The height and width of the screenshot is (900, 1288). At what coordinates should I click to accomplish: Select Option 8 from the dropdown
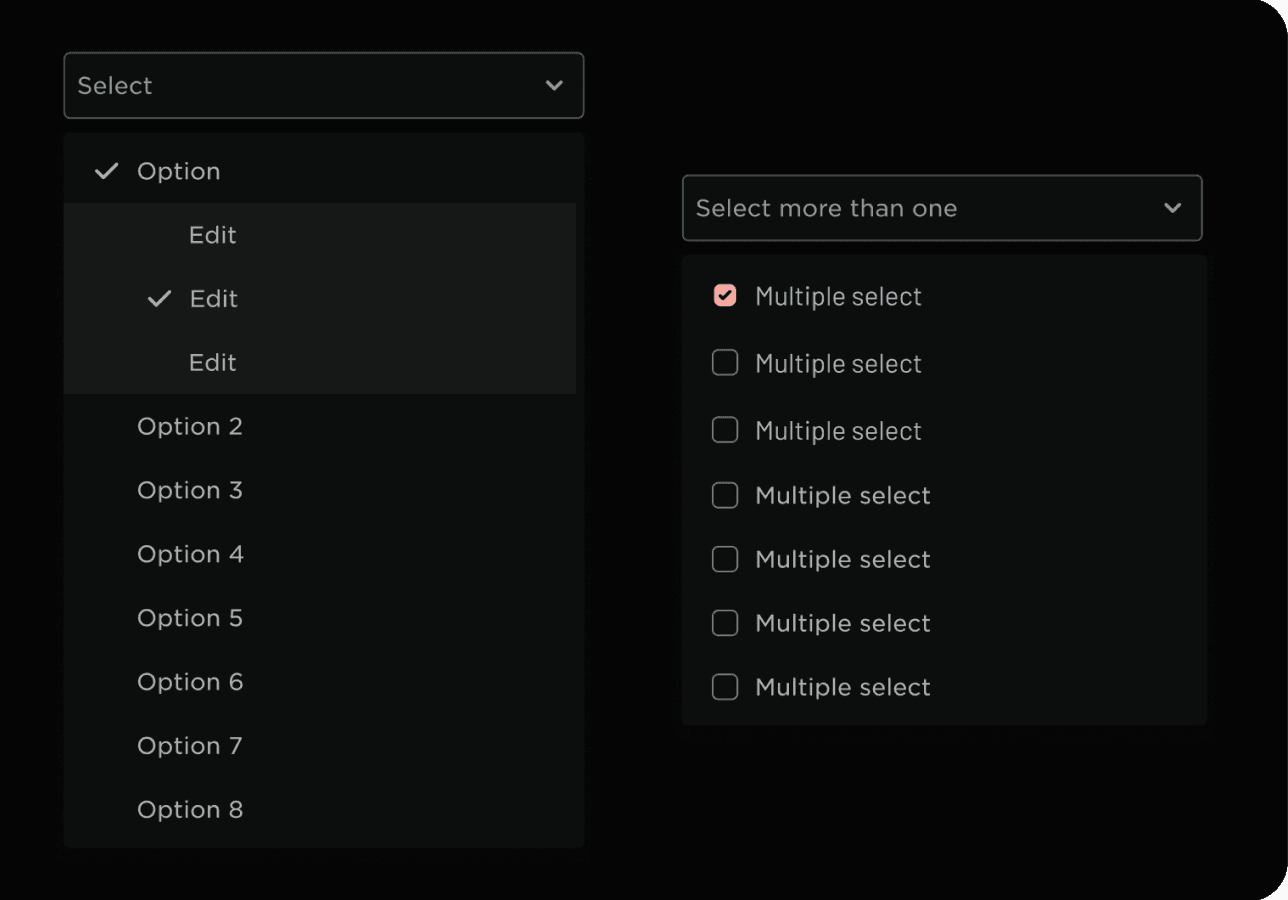[x=323, y=810]
